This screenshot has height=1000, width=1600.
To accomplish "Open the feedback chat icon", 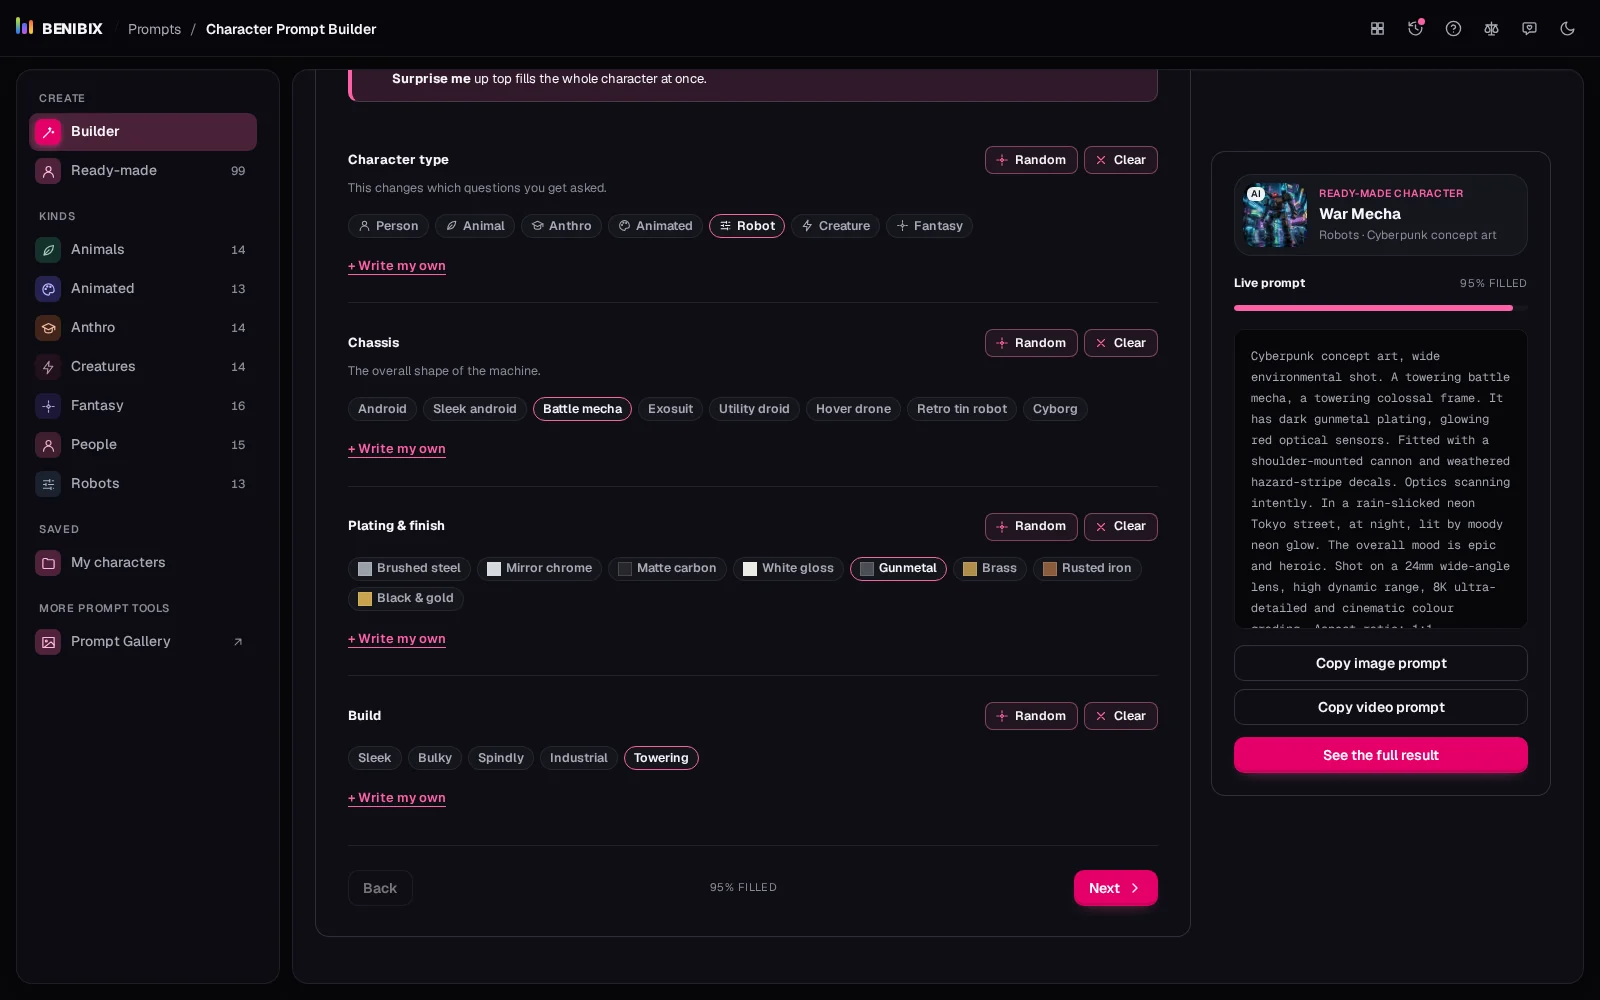I will coord(1529,29).
